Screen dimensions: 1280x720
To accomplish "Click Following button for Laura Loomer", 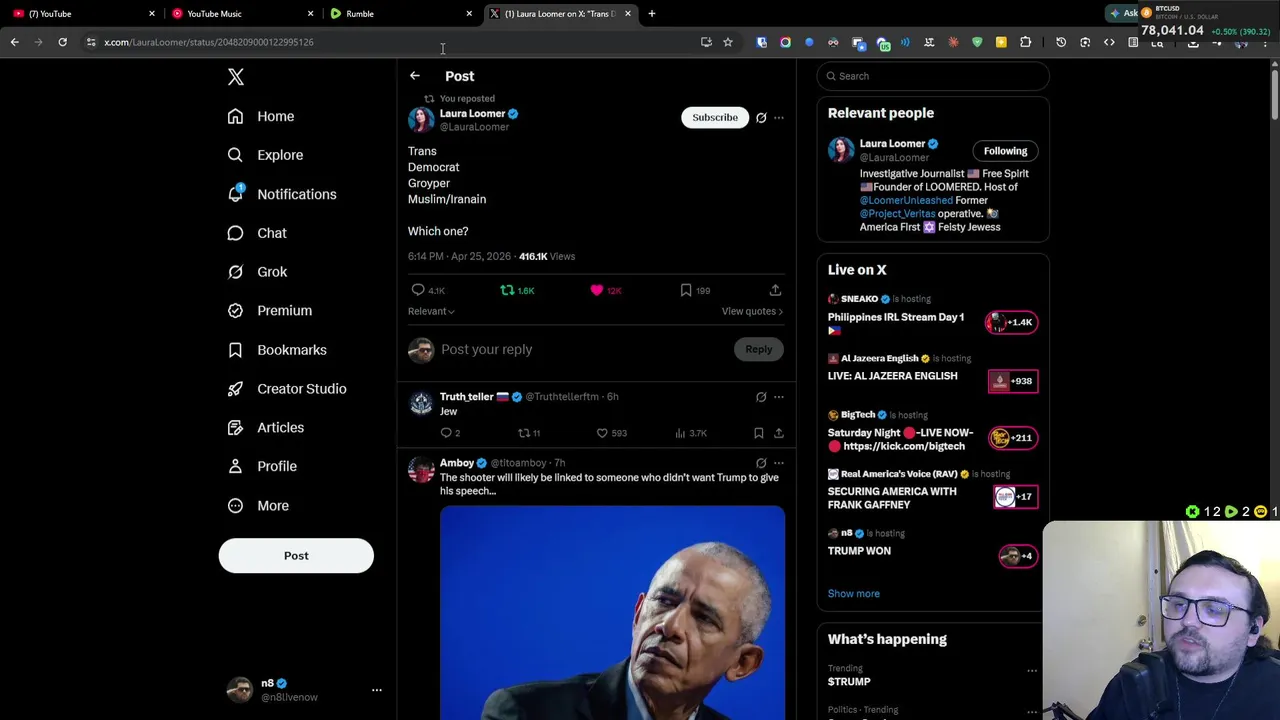I will [1005, 151].
